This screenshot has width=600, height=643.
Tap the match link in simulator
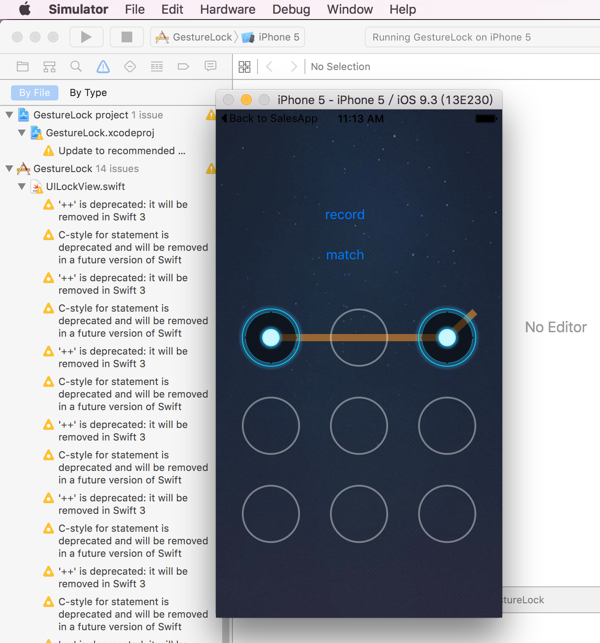(x=345, y=255)
